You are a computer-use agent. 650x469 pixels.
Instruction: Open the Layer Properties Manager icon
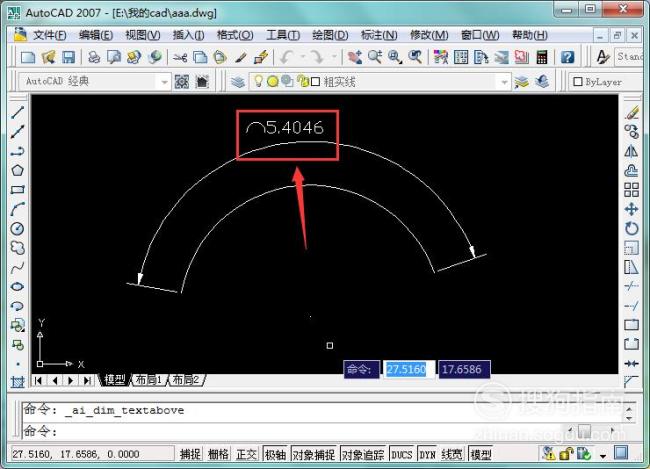tap(238, 82)
